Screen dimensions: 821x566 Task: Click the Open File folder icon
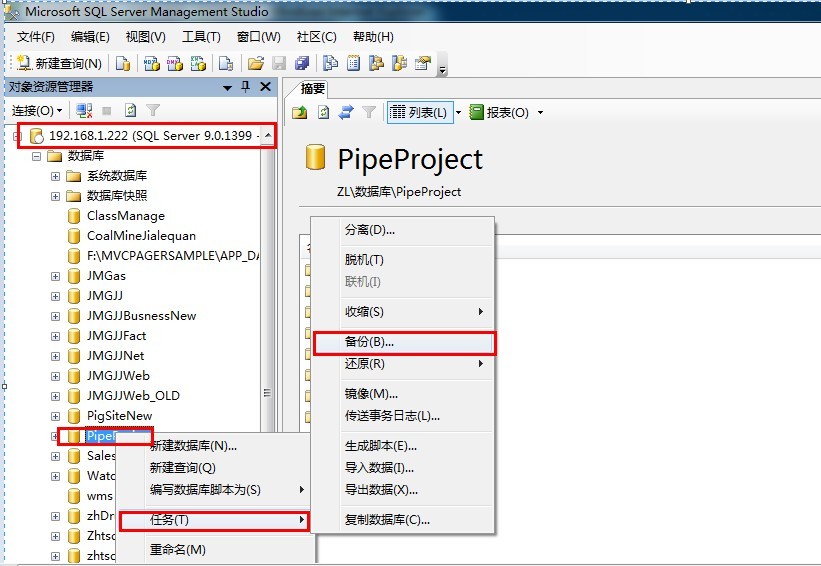tap(256, 63)
